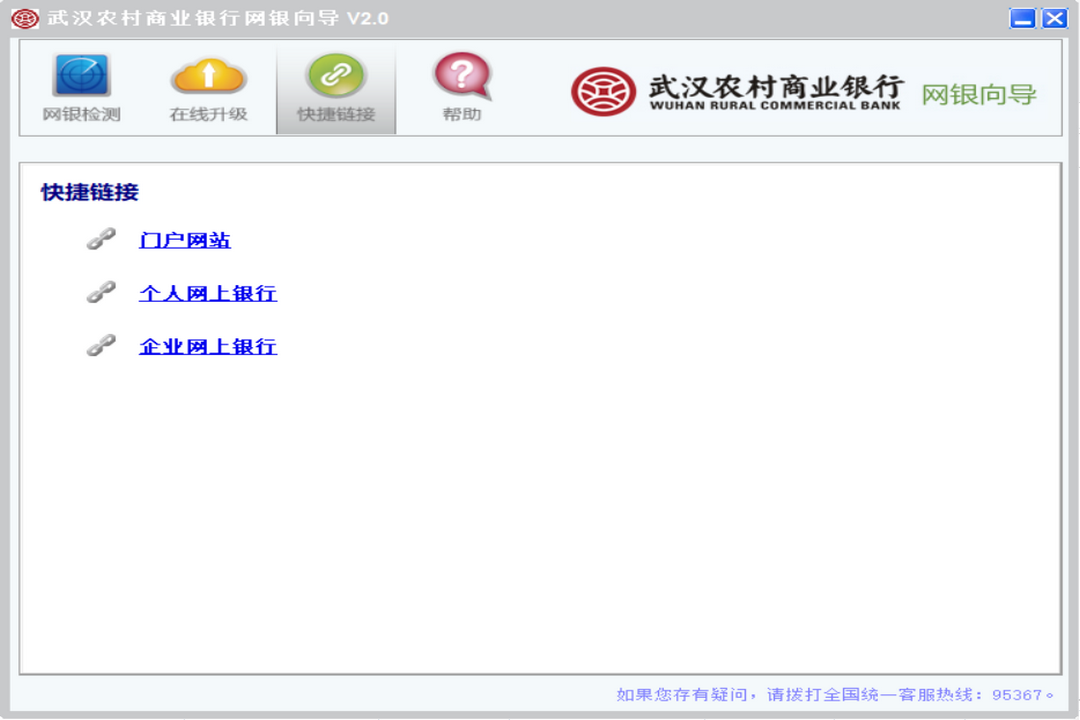Open the 个人网上银行 personal banking link
This screenshot has height=720, width=1080.
point(207,294)
